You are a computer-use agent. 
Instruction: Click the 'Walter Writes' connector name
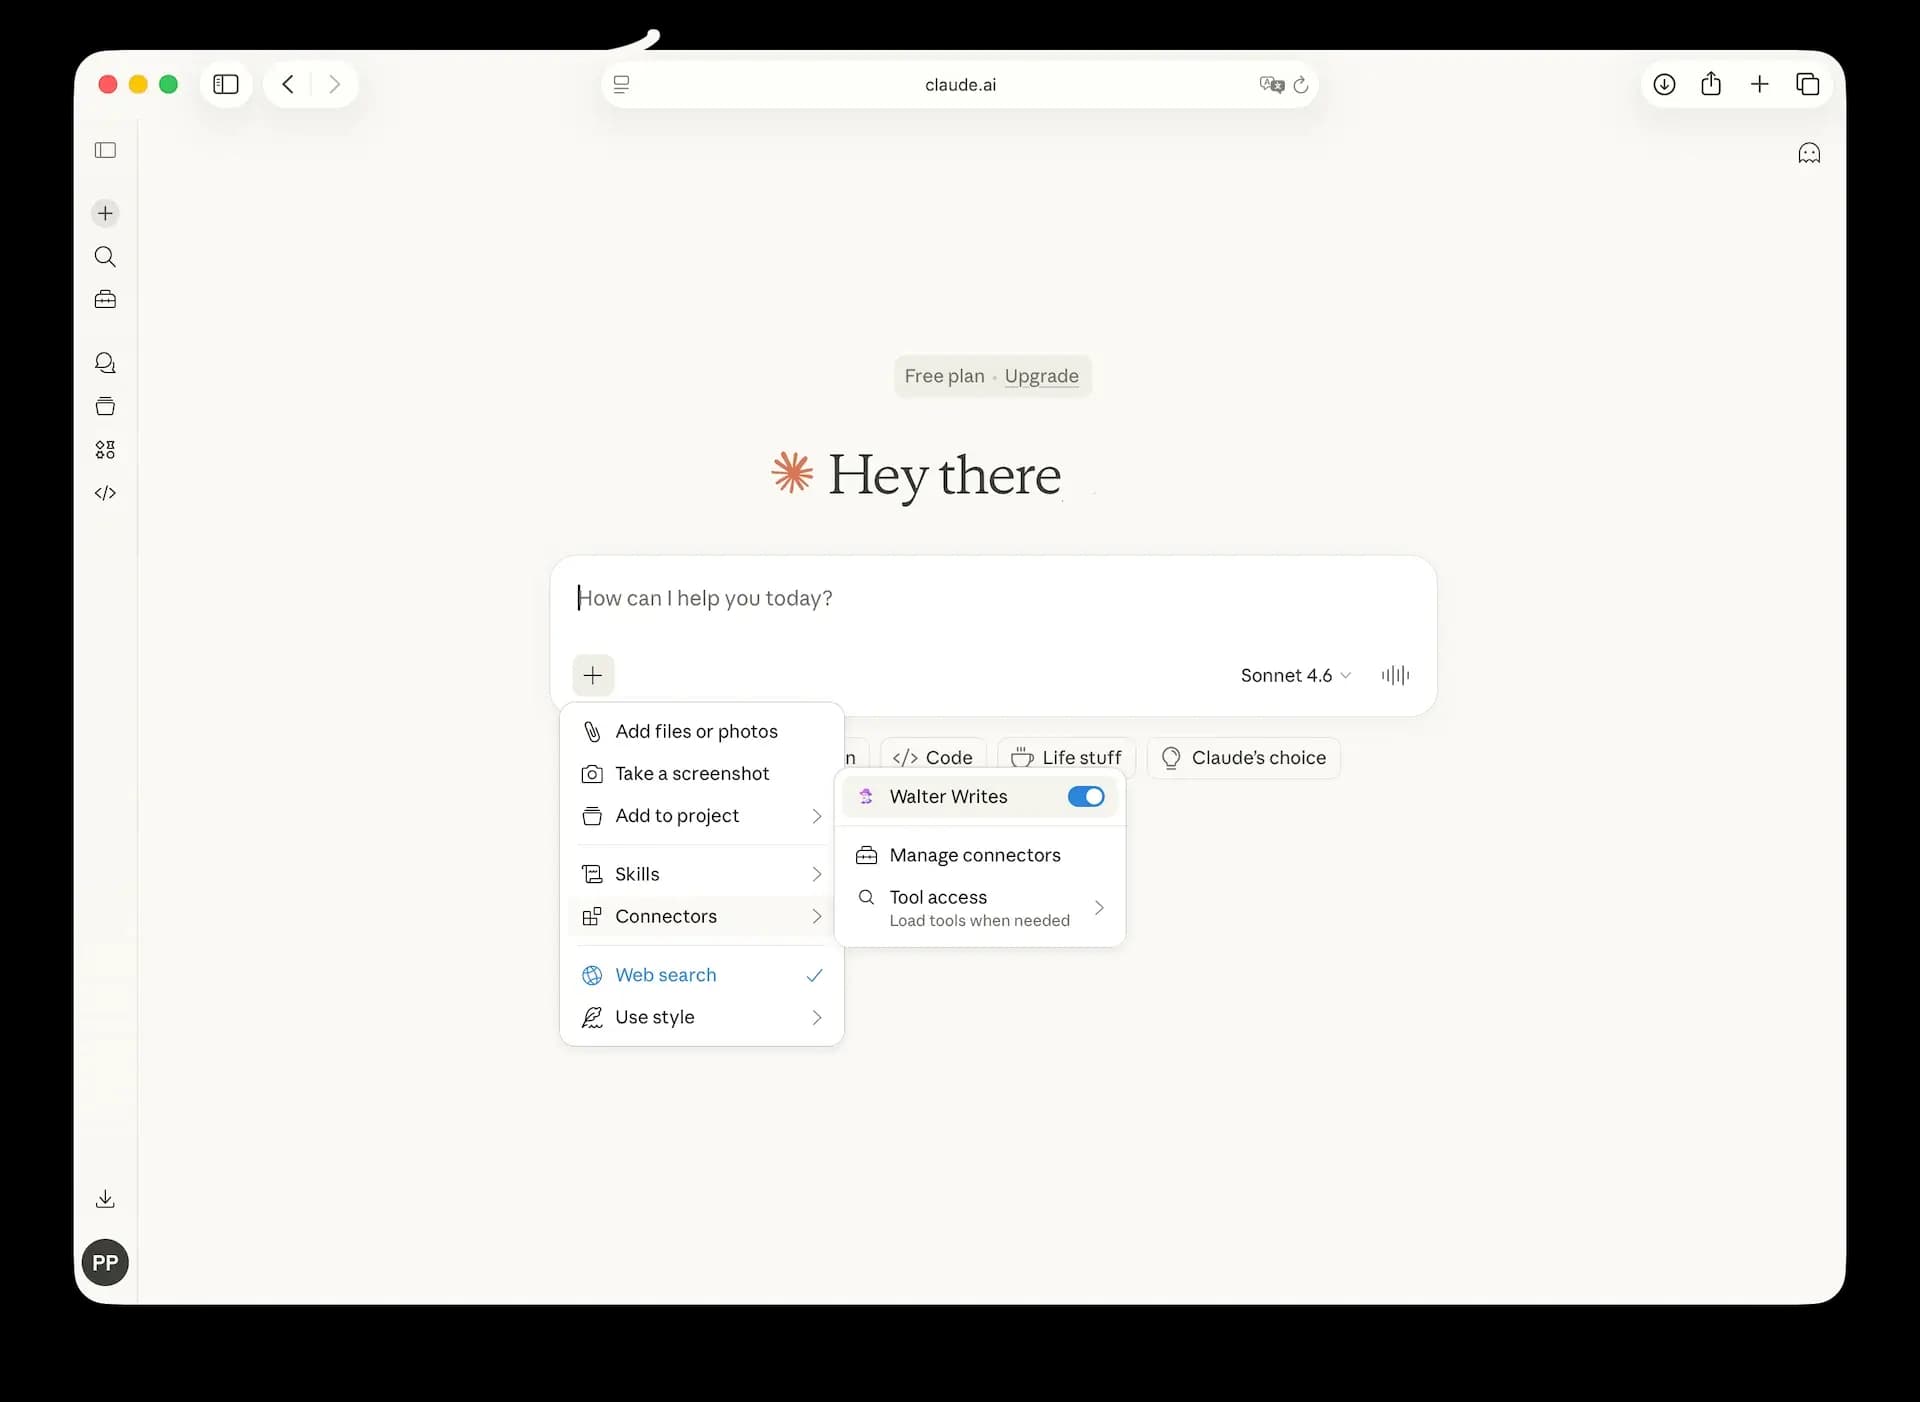click(x=948, y=797)
